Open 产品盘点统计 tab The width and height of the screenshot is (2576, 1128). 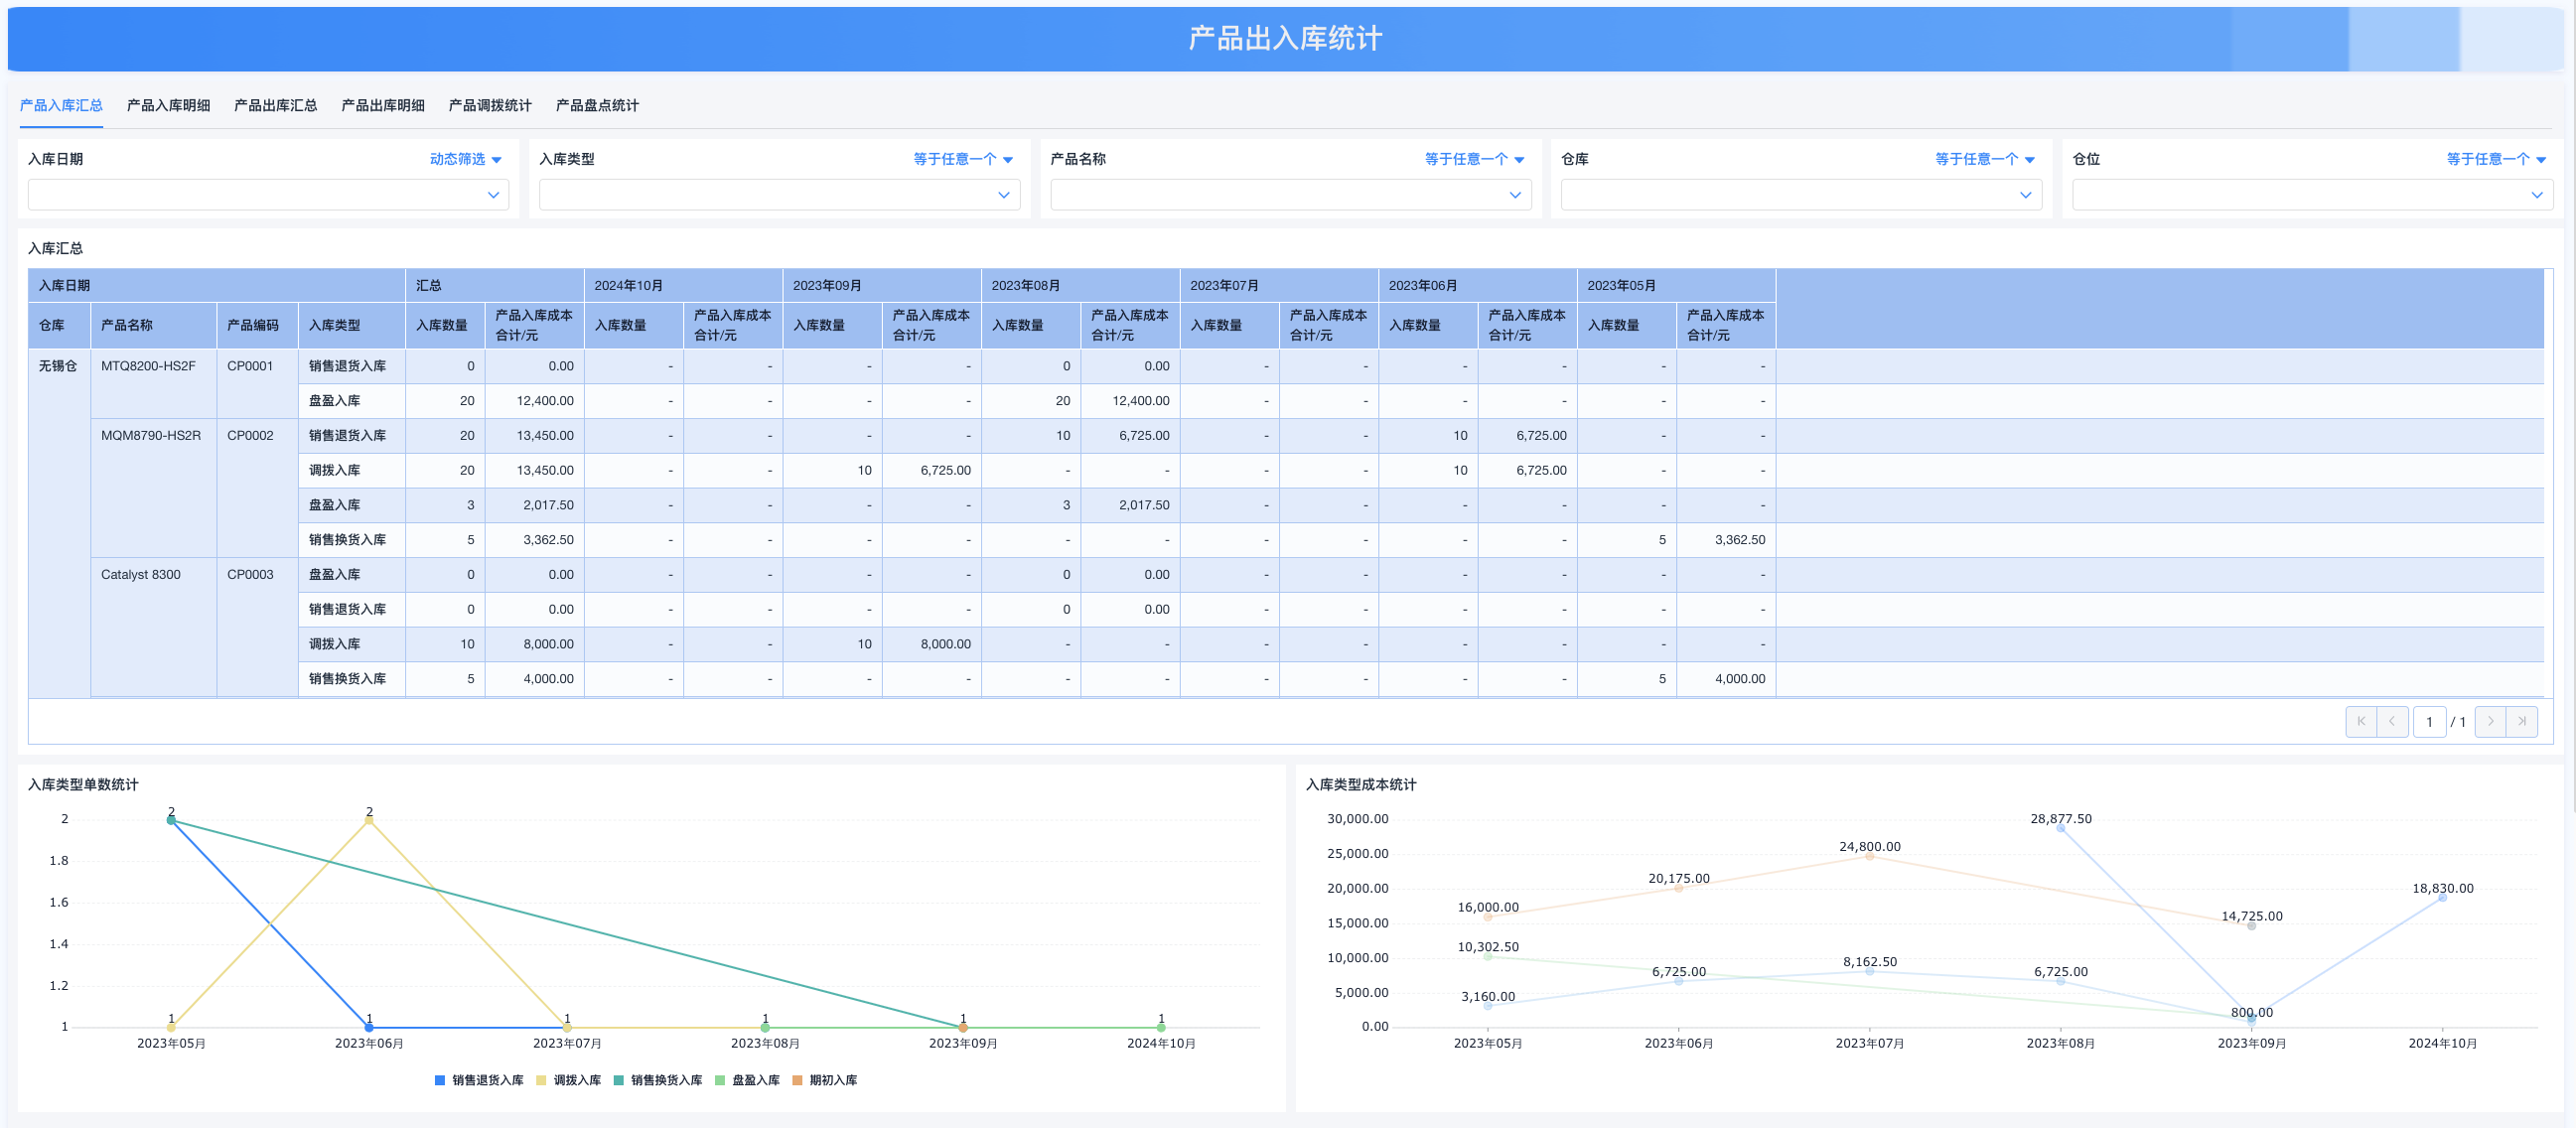(x=597, y=105)
